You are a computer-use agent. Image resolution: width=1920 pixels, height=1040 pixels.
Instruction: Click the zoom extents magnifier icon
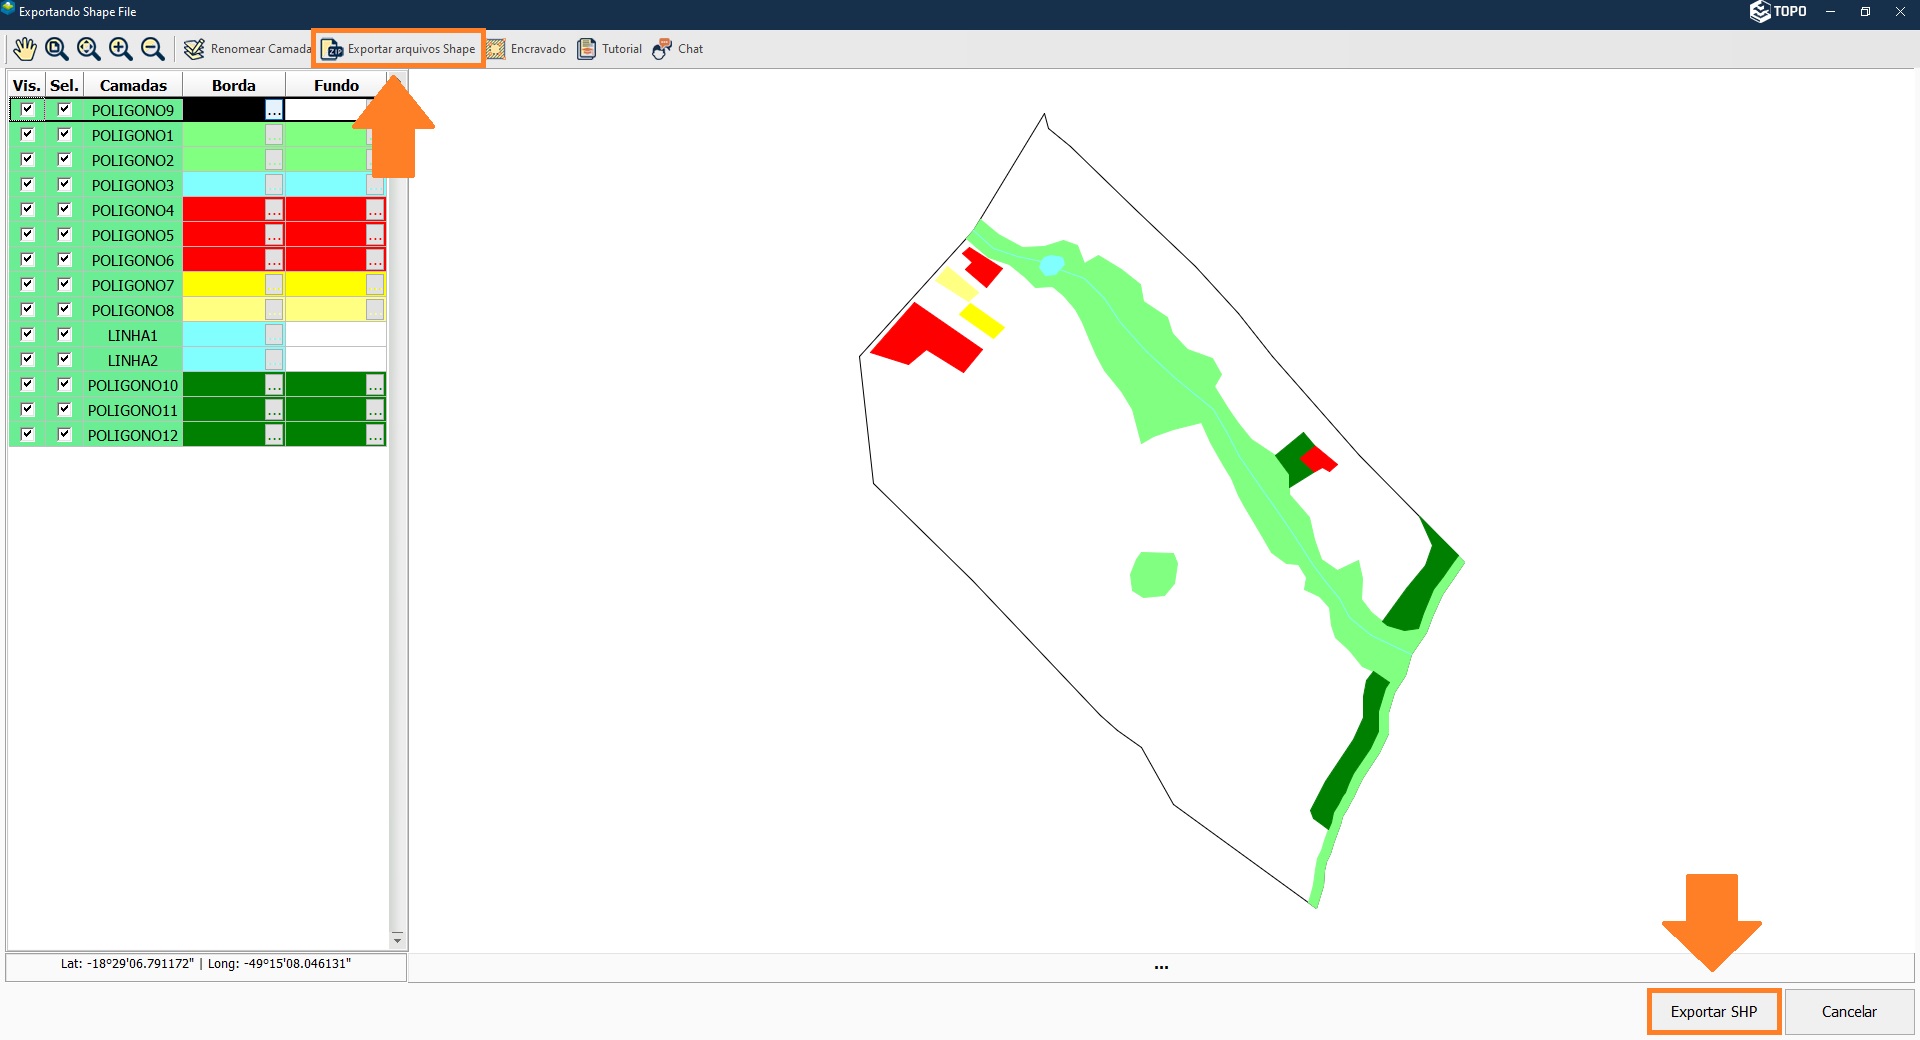tap(89, 49)
